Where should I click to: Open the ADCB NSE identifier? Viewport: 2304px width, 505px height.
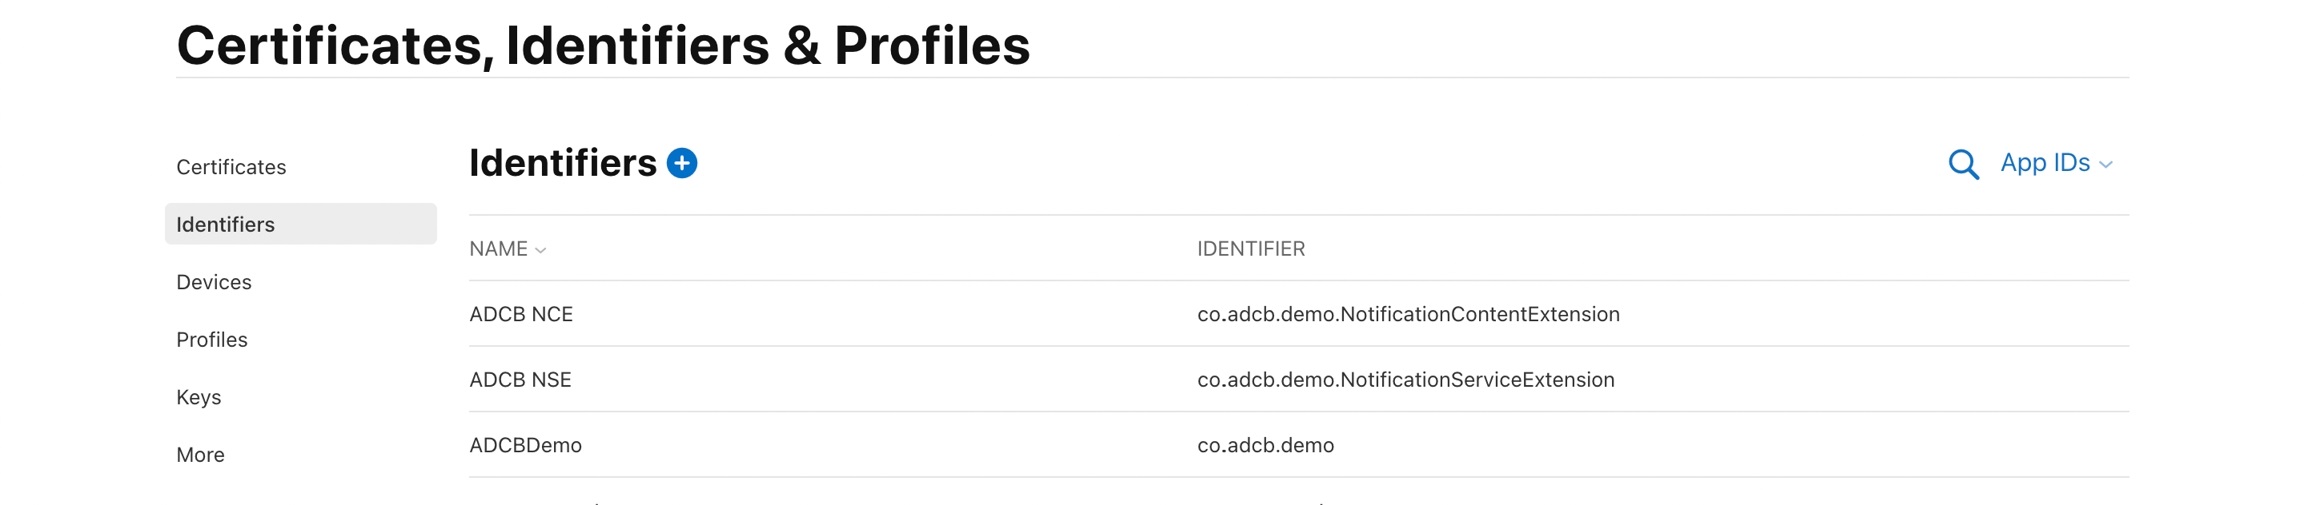pos(520,380)
